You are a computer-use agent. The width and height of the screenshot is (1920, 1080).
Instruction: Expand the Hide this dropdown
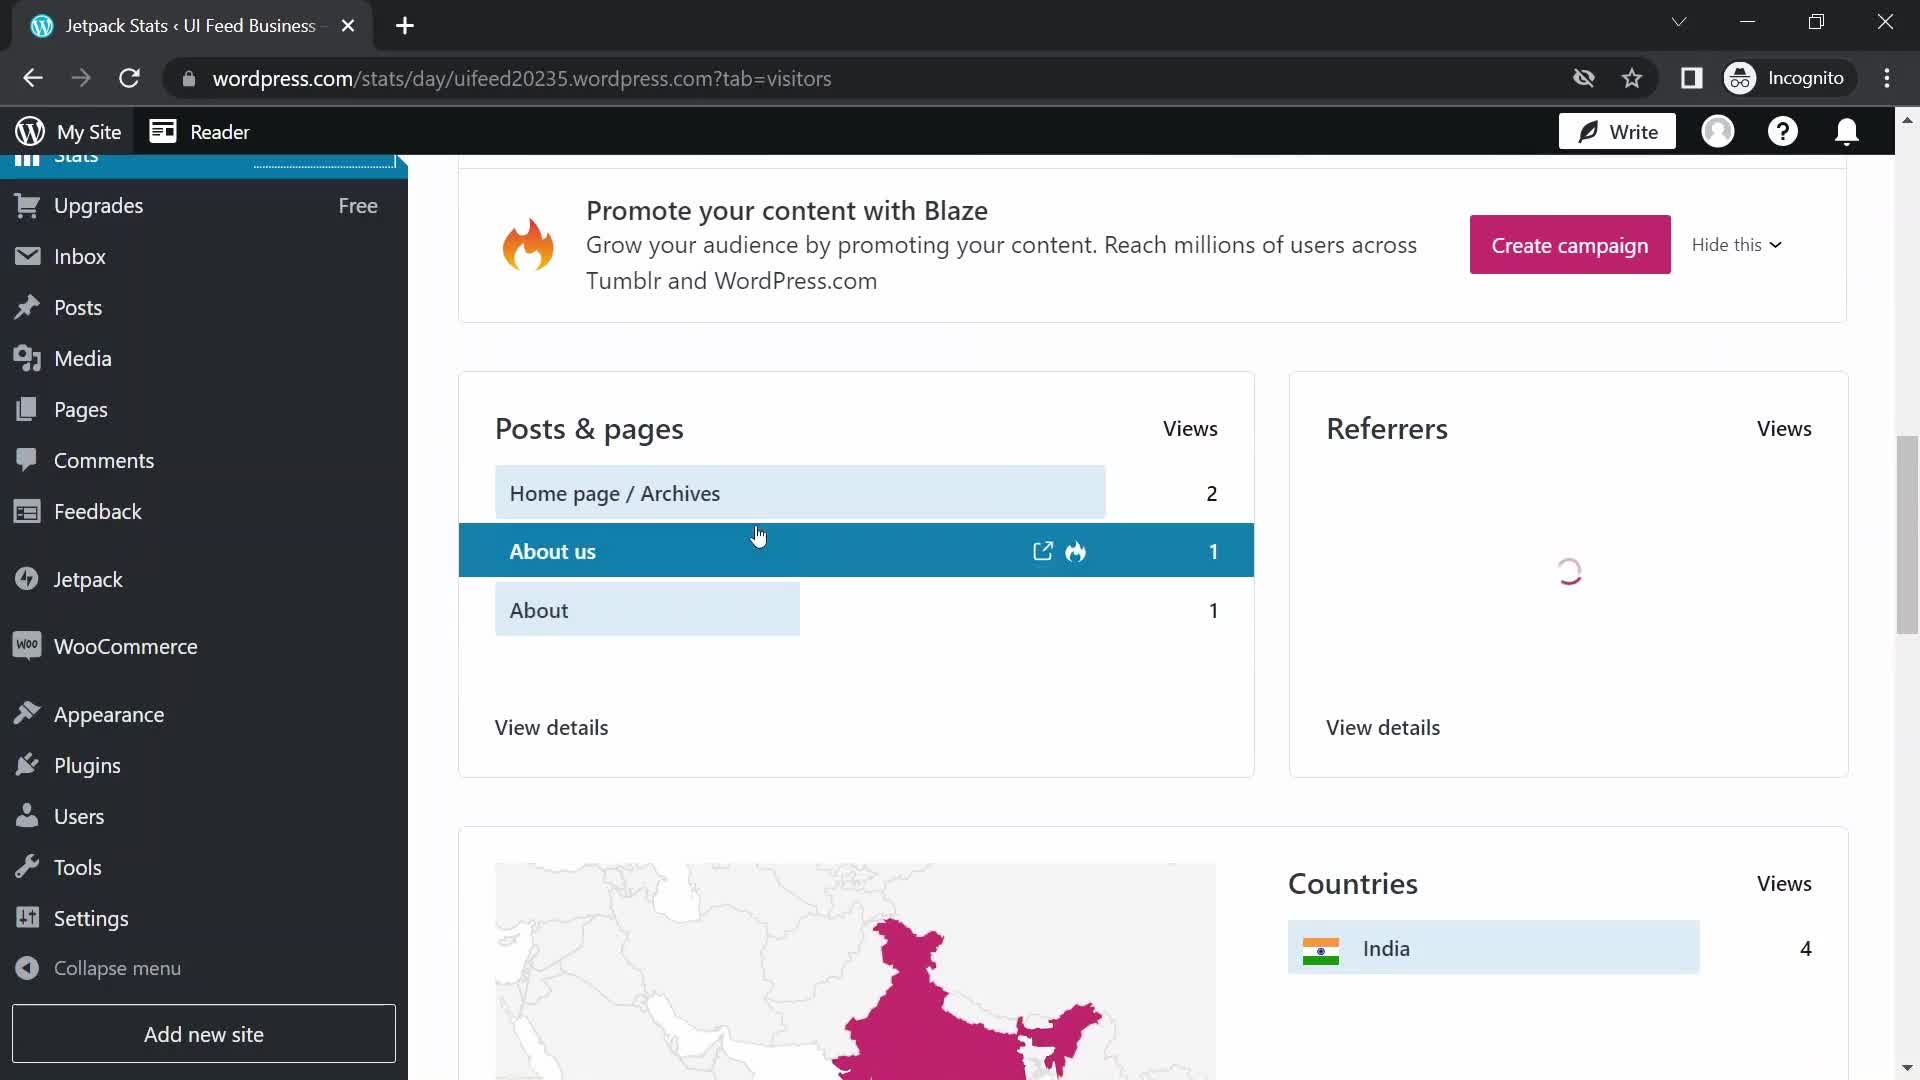click(1736, 245)
